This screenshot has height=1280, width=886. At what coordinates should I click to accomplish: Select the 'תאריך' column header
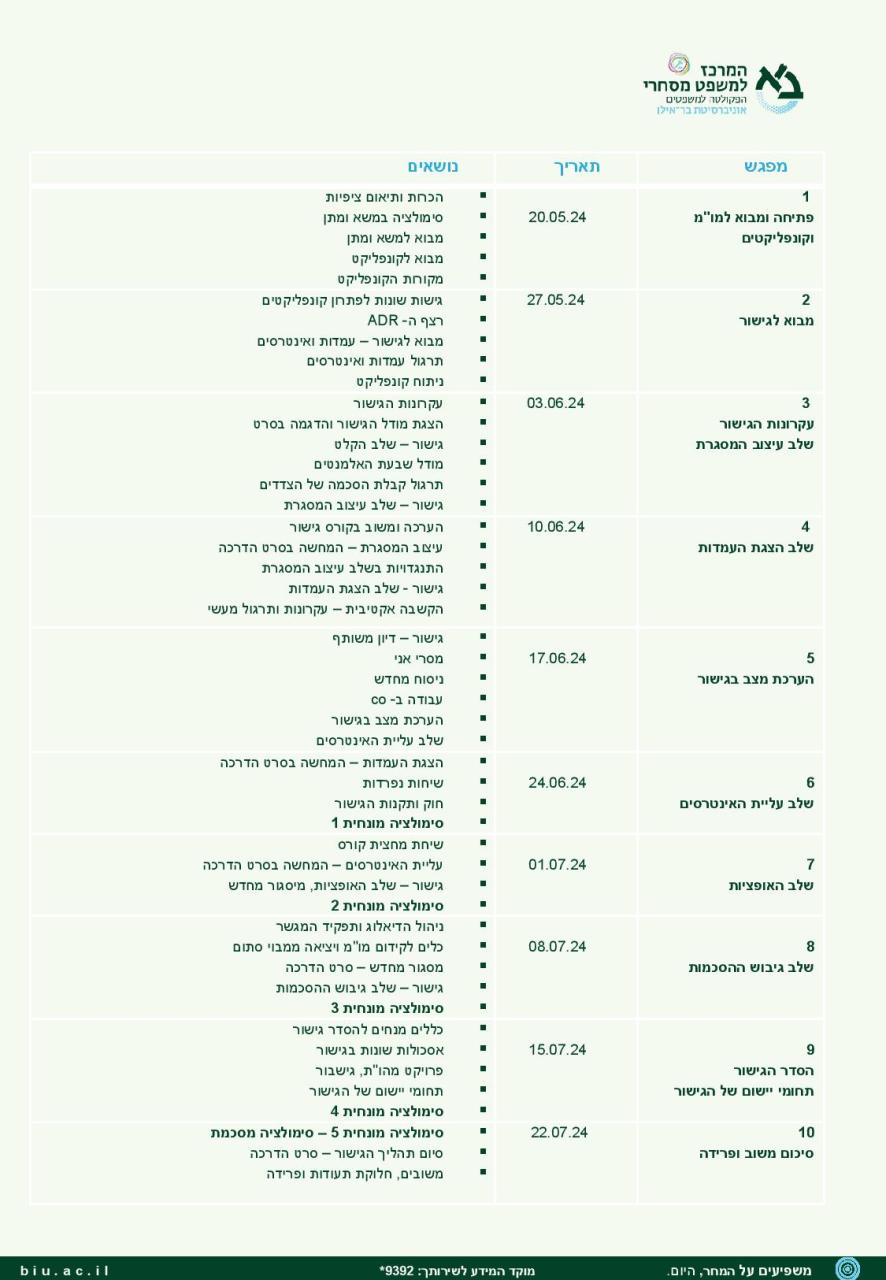(x=577, y=167)
